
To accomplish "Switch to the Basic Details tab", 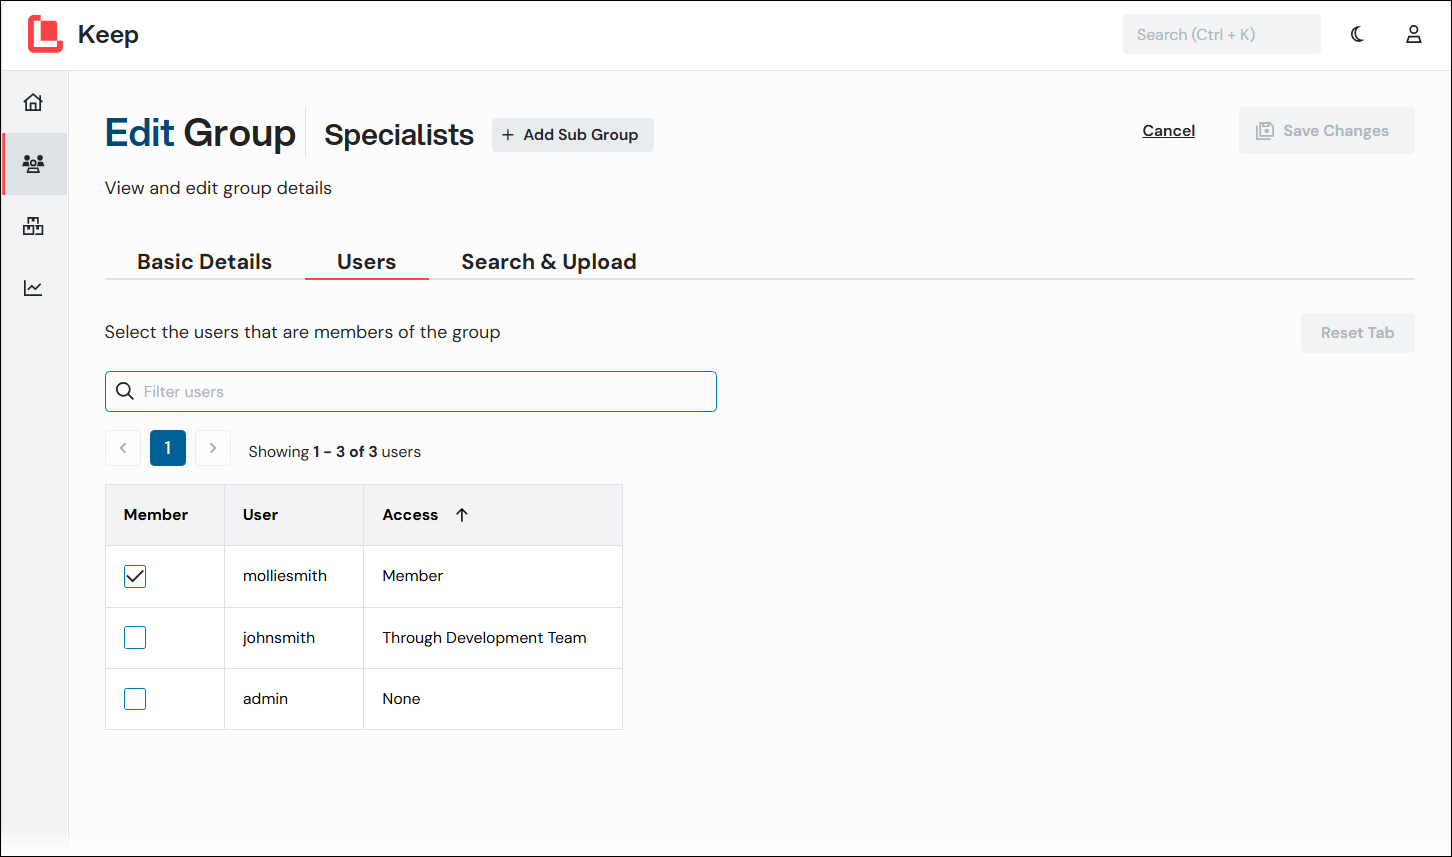I will 204,262.
